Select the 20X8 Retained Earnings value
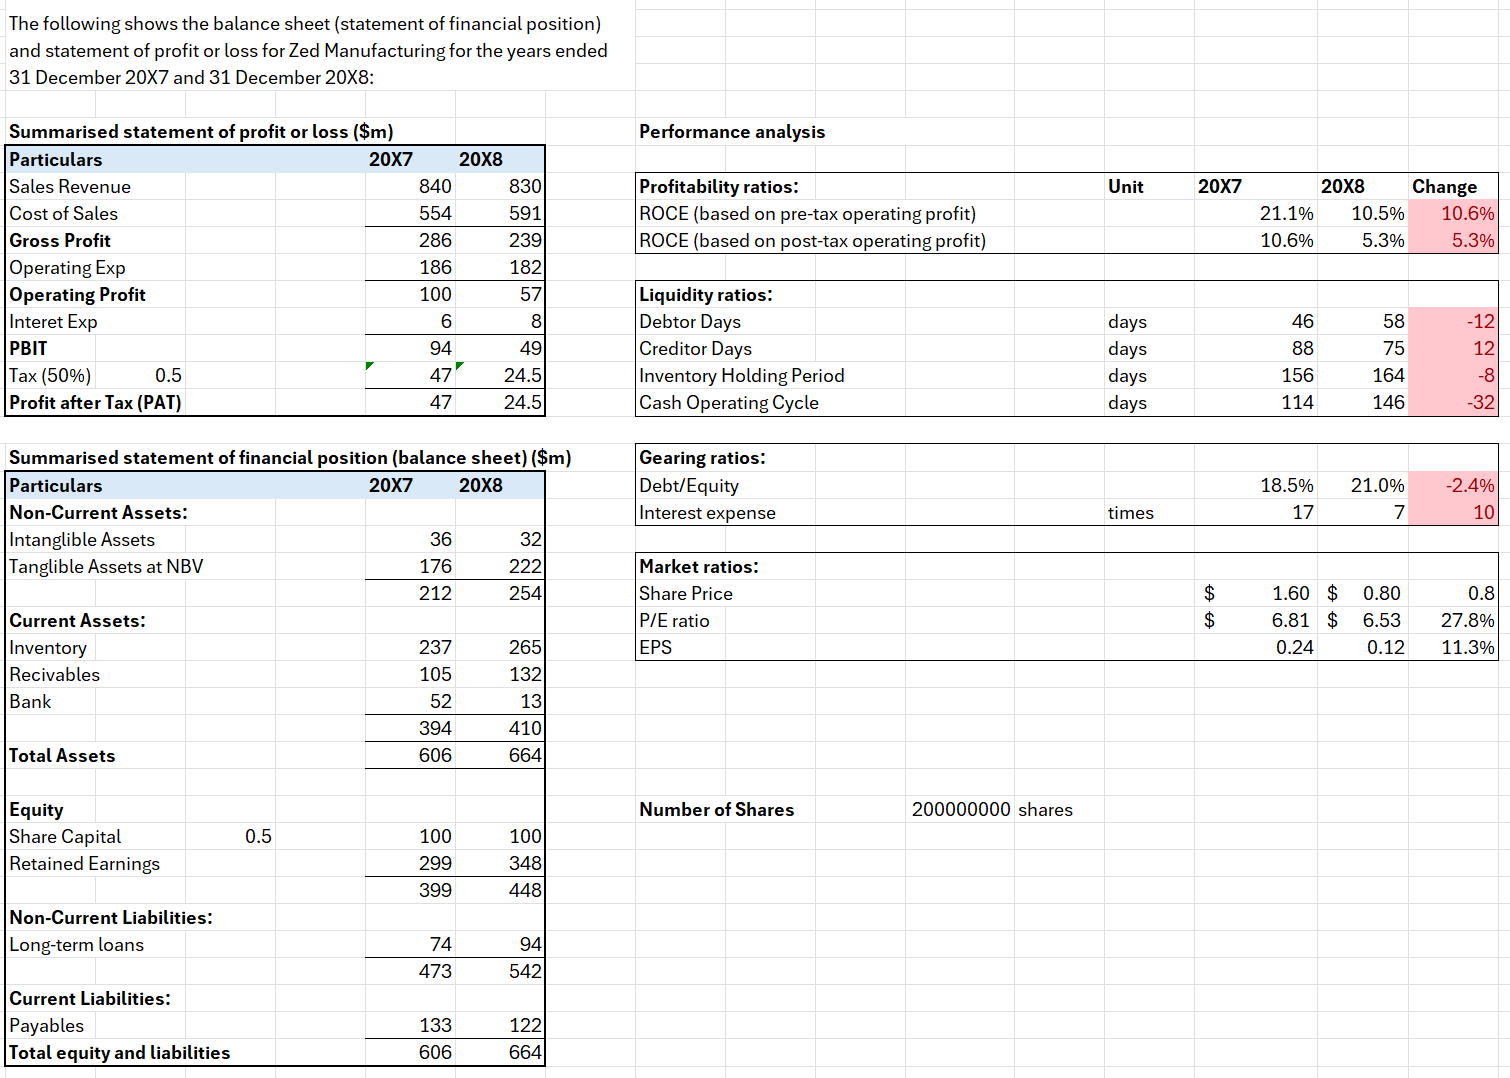Viewport: 1510px width, 1078px height. click(x=500, y=863)
